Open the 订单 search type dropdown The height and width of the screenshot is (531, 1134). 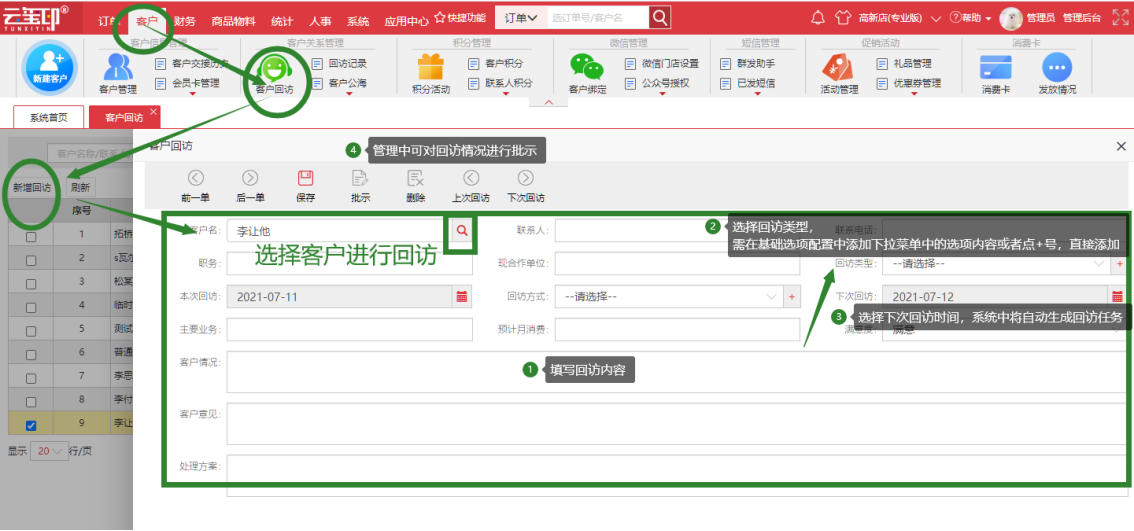pos(521,17)
